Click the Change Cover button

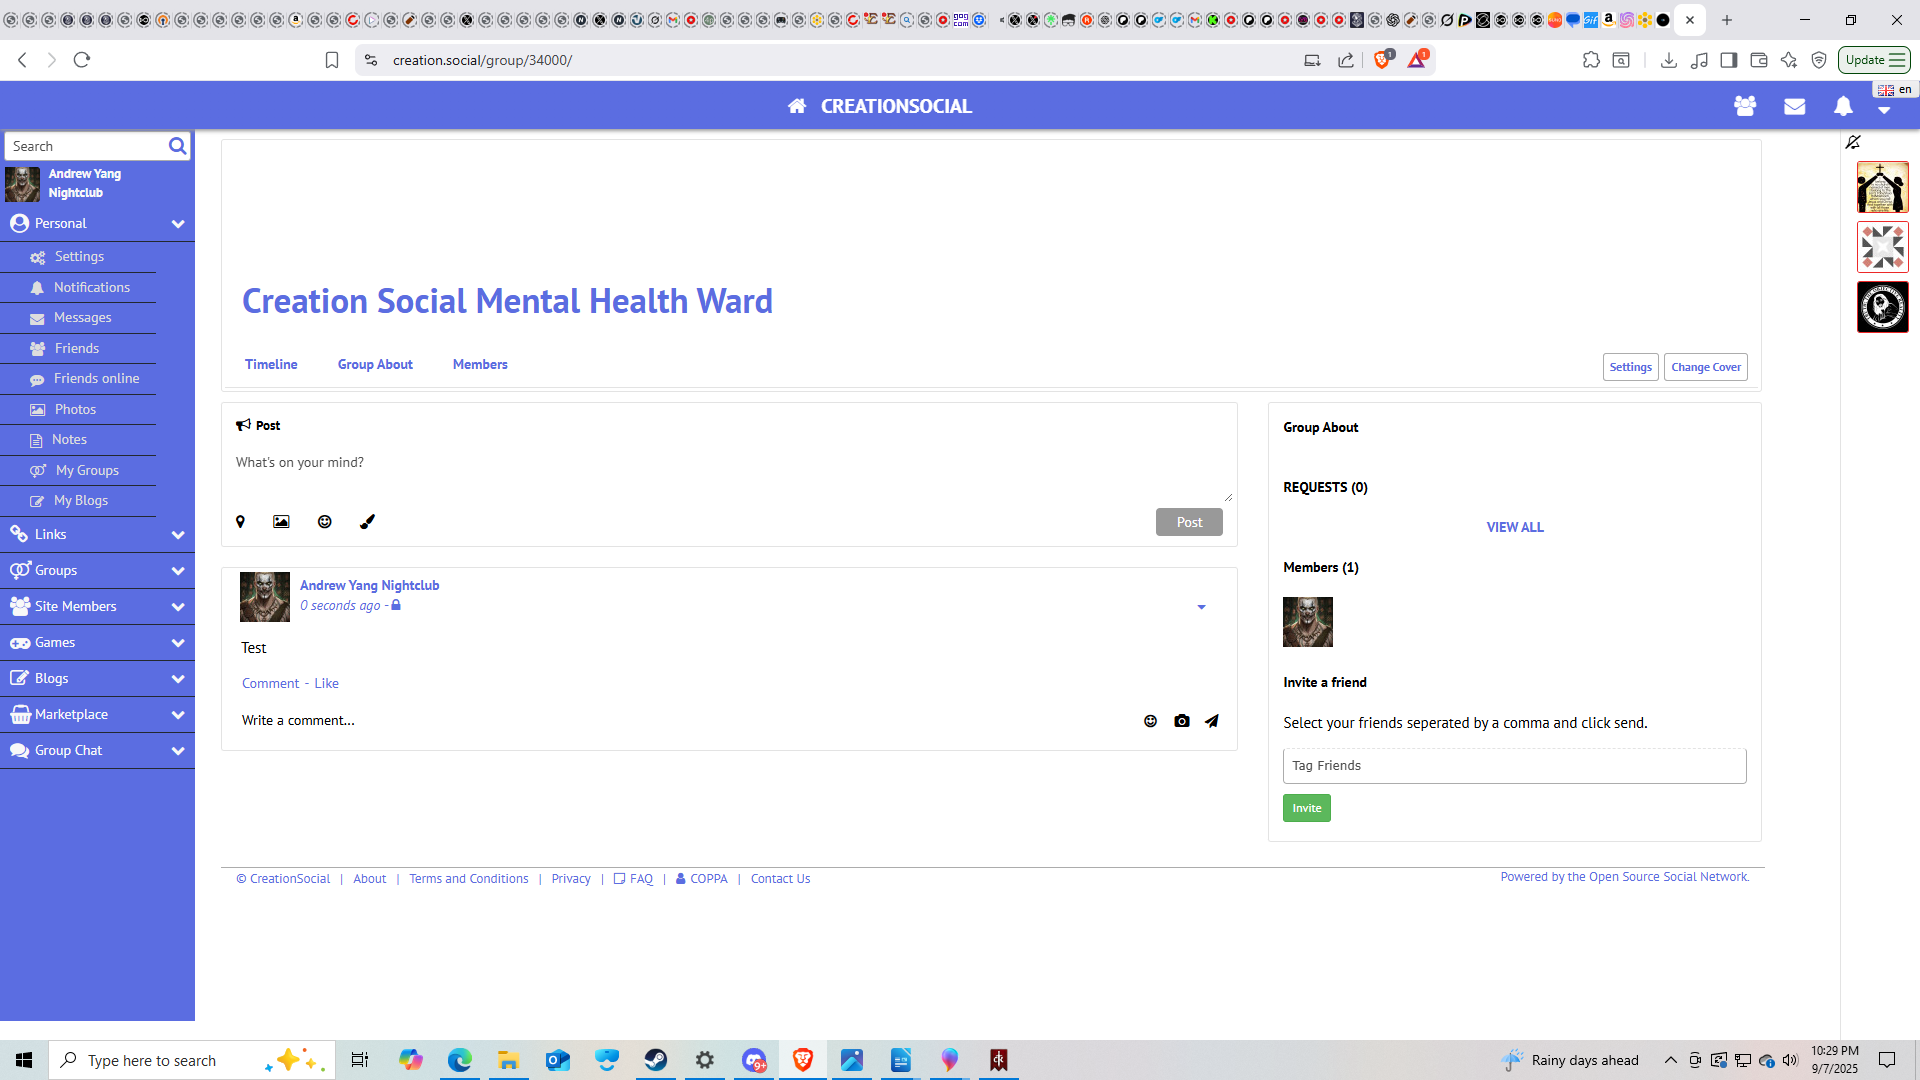(x=1705, y=367)
